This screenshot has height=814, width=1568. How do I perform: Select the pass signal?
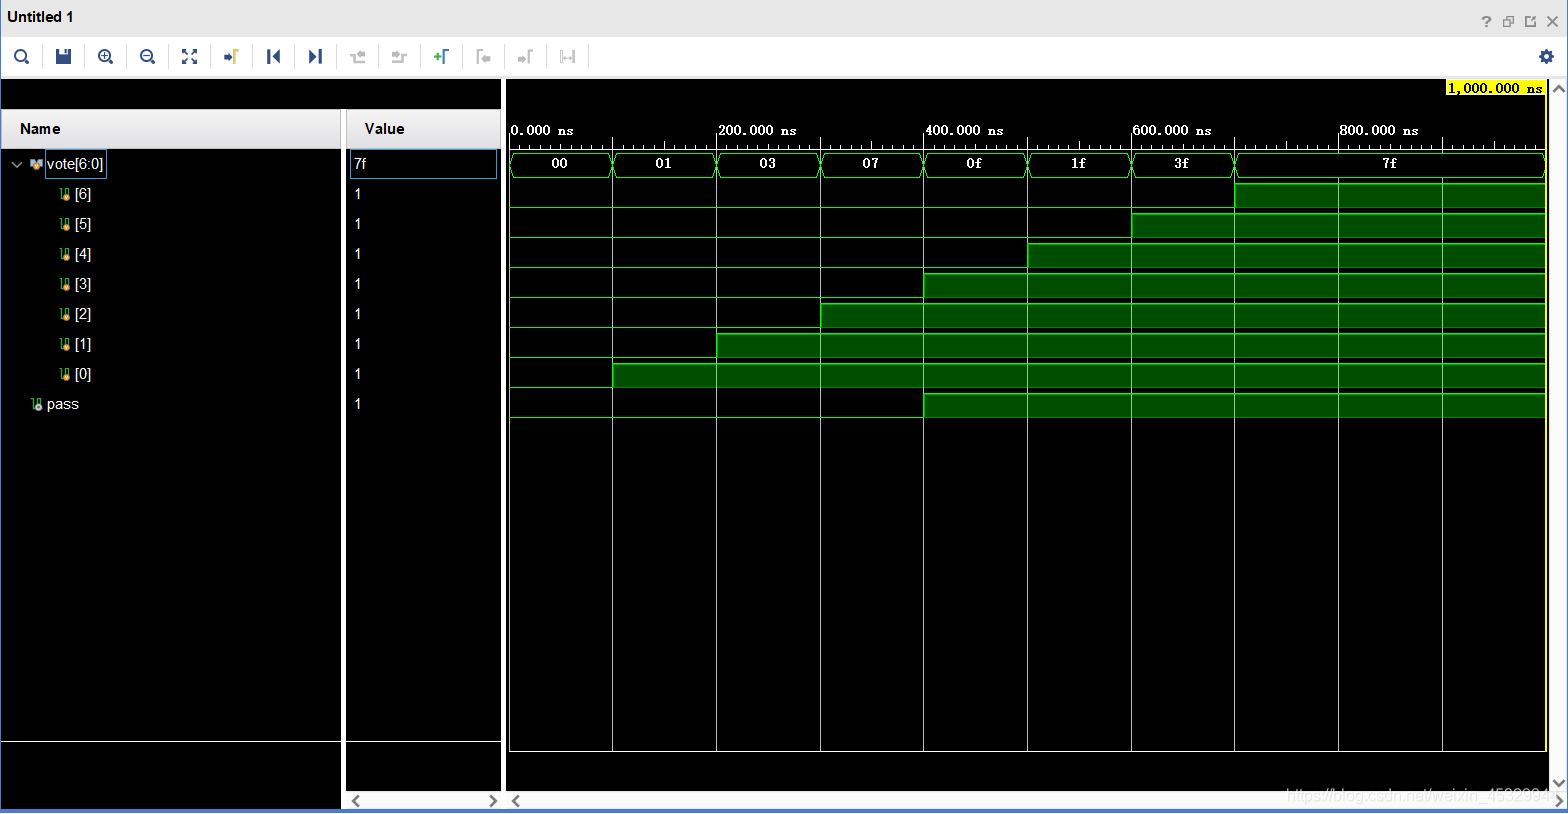tap(62, 404)
